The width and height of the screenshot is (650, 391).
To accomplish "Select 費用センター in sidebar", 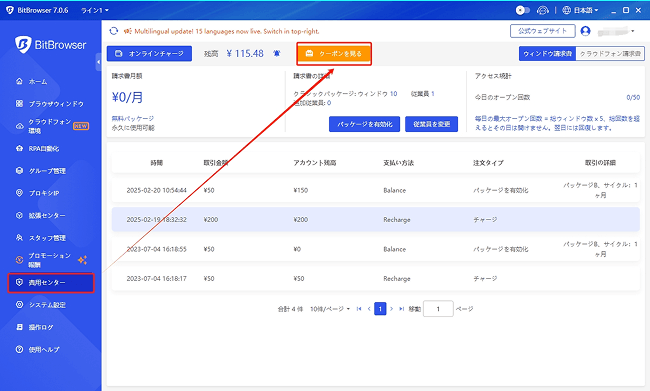I will point(51,283).
